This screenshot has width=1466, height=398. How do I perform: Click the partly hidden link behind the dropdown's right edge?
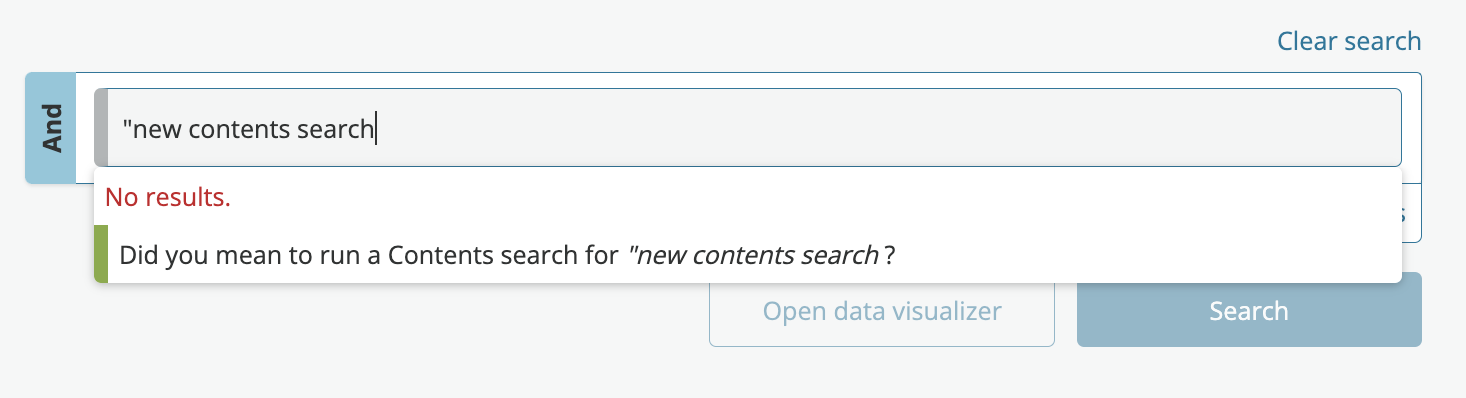[1404, 214]
